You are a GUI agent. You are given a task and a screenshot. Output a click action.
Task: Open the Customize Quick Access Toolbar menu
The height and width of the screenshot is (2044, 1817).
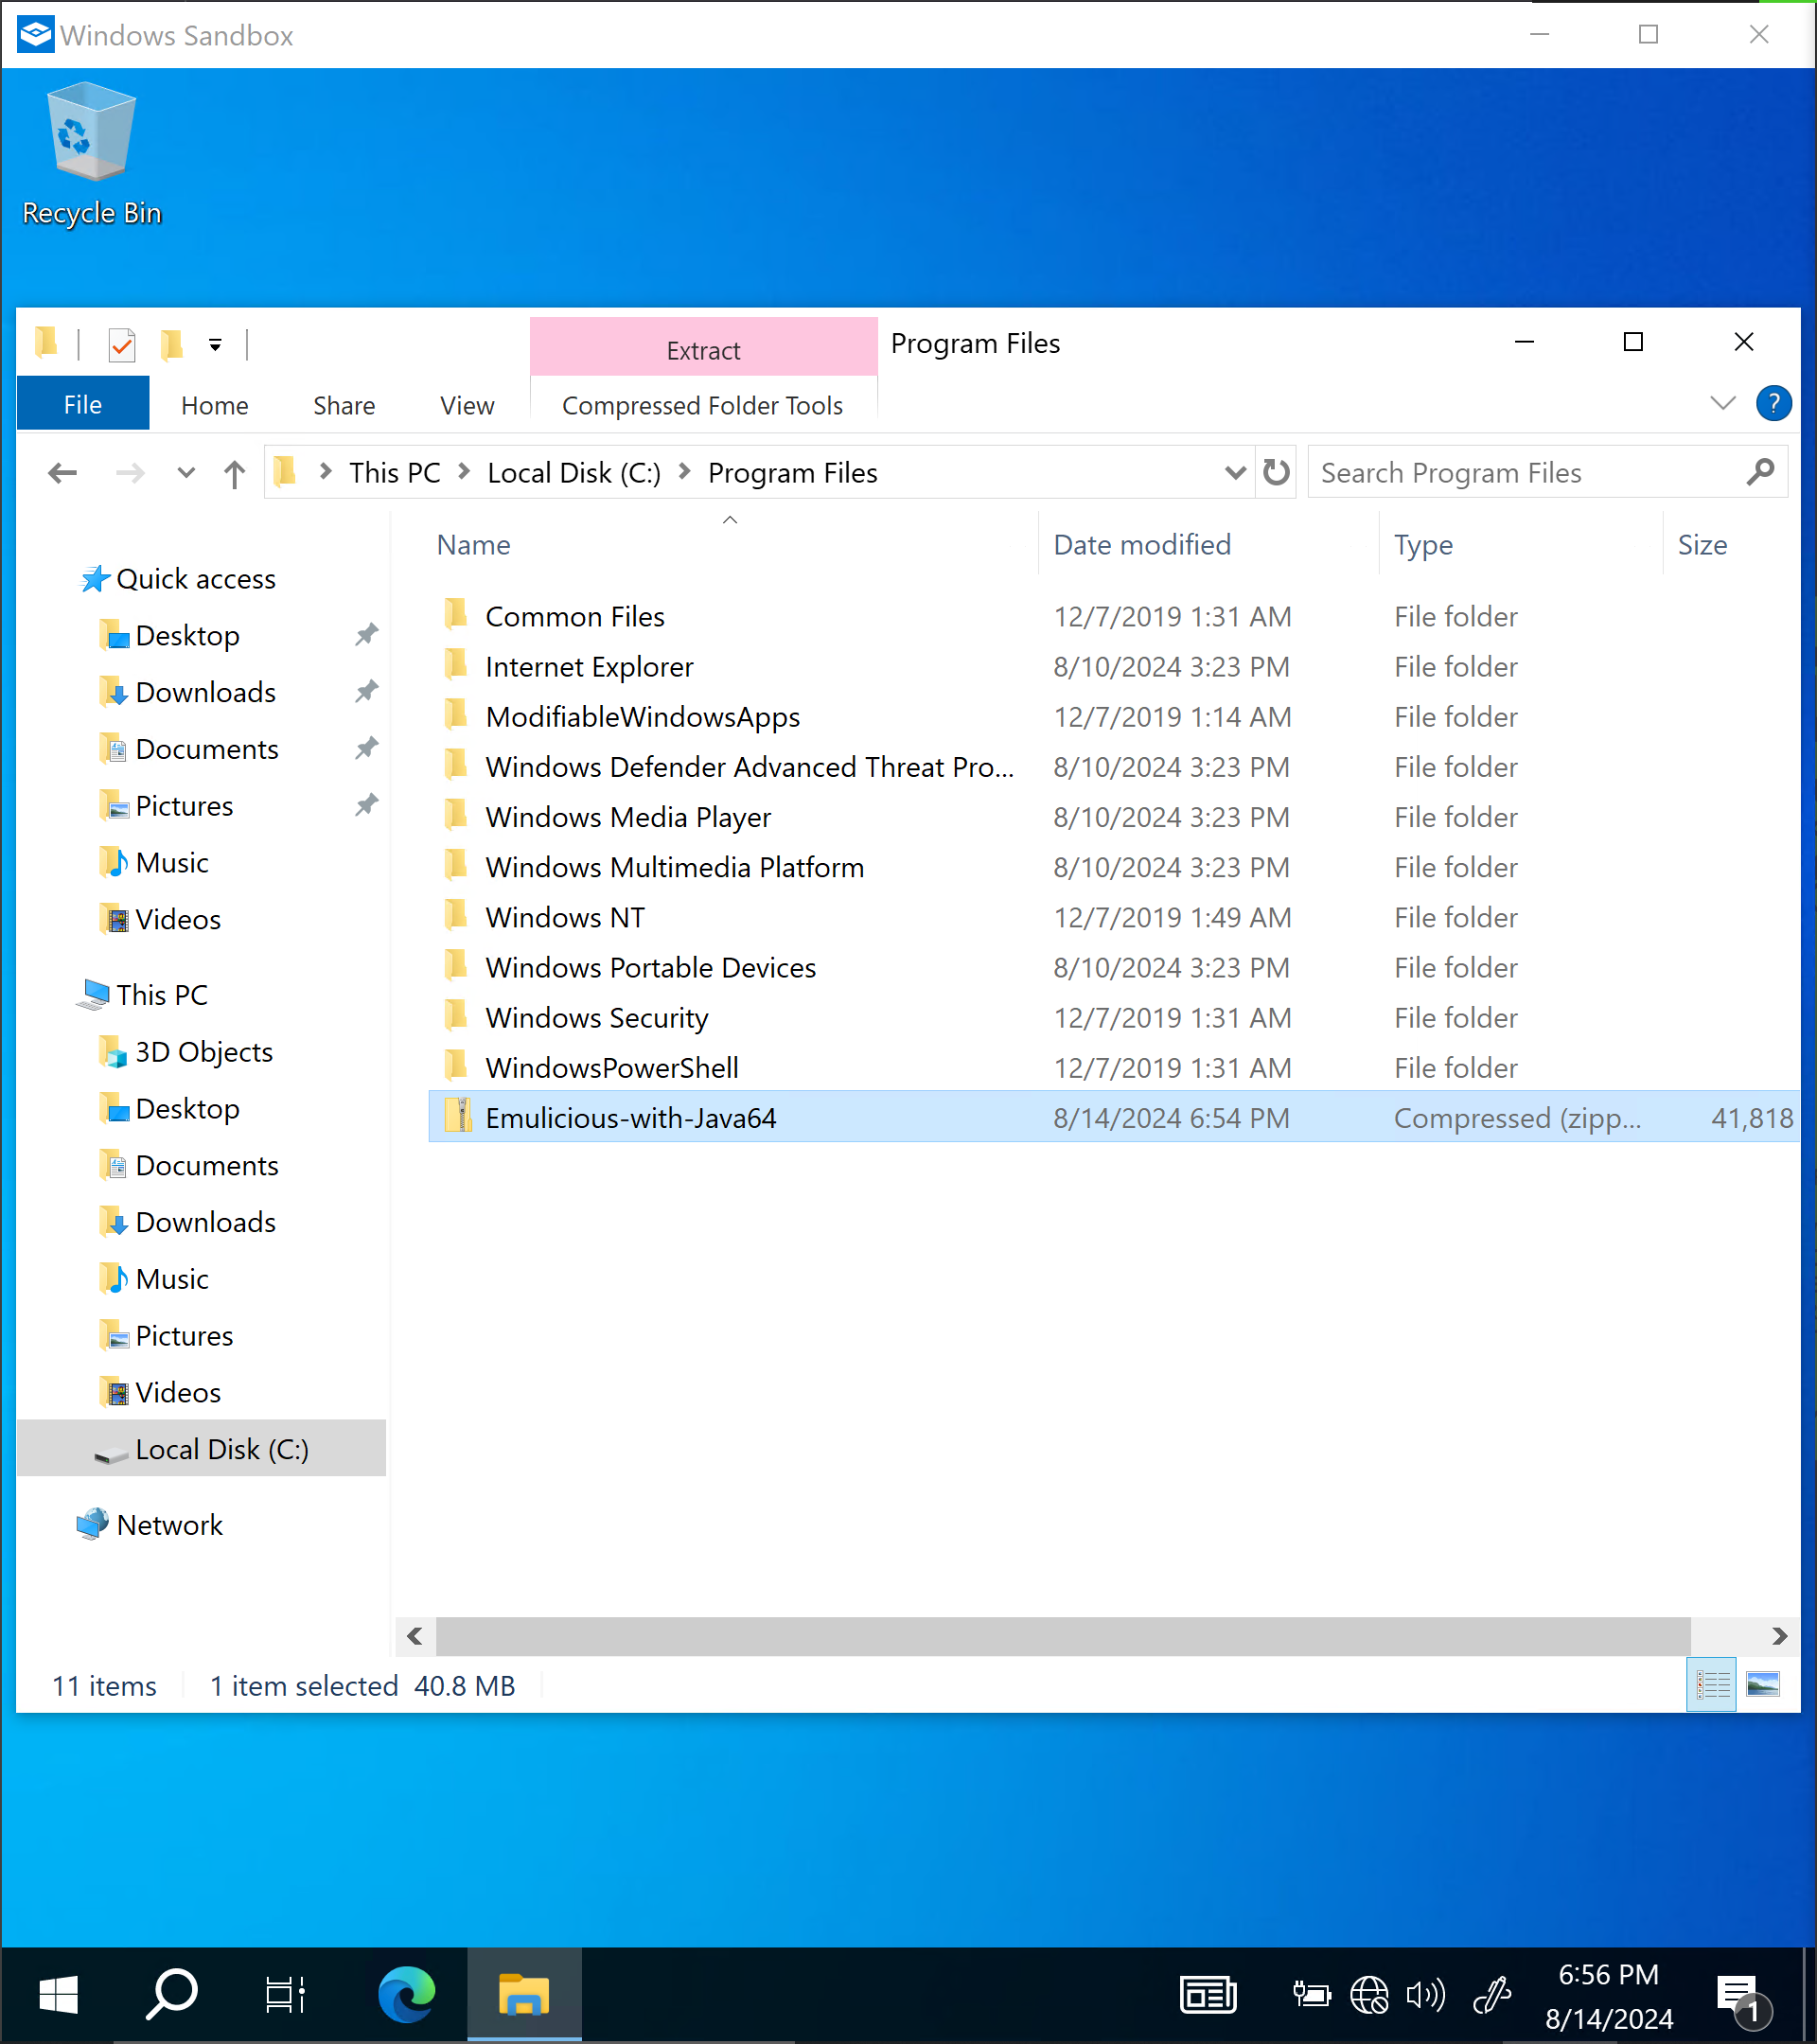pos(214,345)
